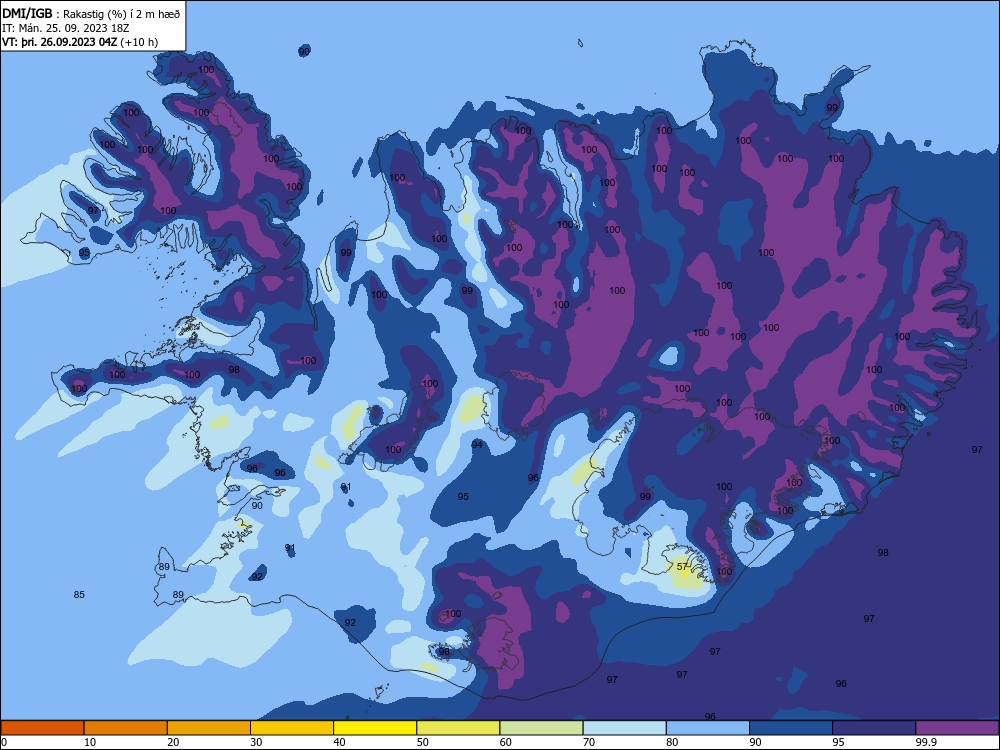Click the legend scale label 50
The width and height of the screenshot is (1000, 750).
coord(423,742)
